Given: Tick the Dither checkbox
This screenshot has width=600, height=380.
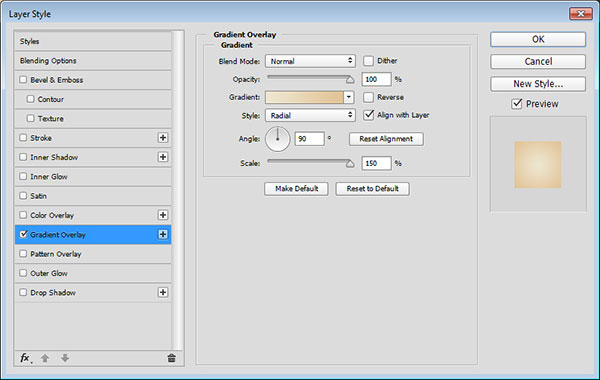Looking at the screenshot, I should (368, 61).
